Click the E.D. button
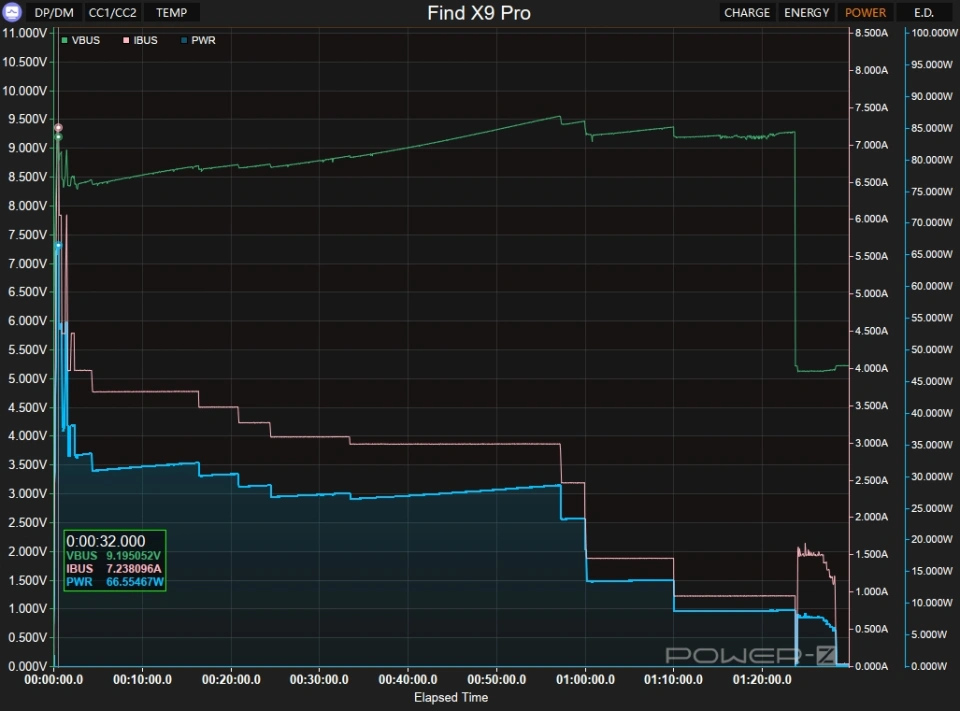This screenshot has width=960, height=711. [x=924, y=13]
